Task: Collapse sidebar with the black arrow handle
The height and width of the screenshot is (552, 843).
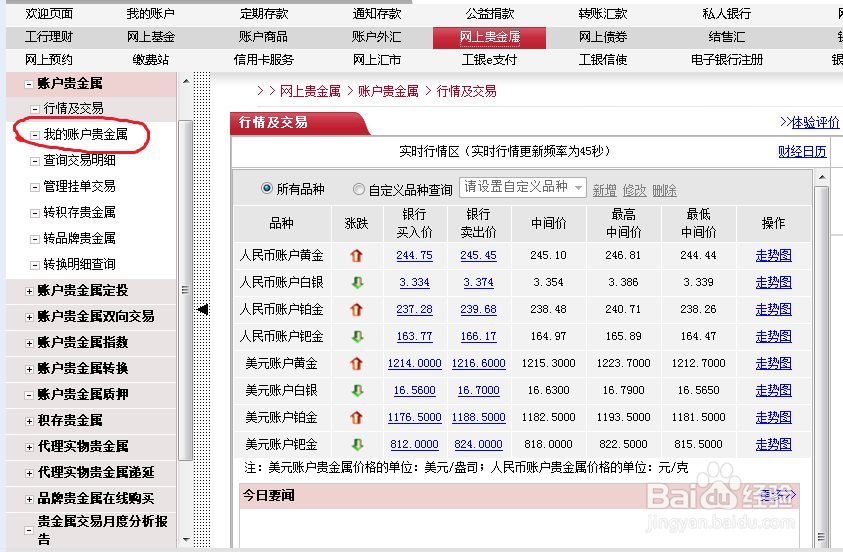Action: [x=203, y=310]
